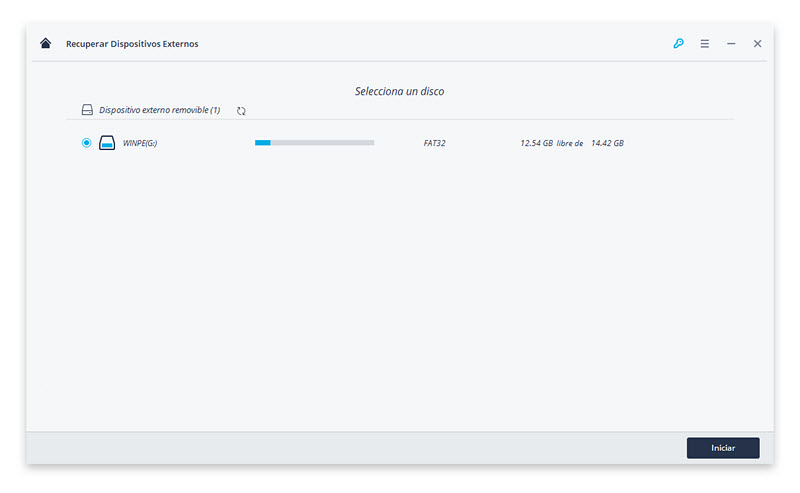Click the WINPE(G:) drive icon

[x=107, y=143]
